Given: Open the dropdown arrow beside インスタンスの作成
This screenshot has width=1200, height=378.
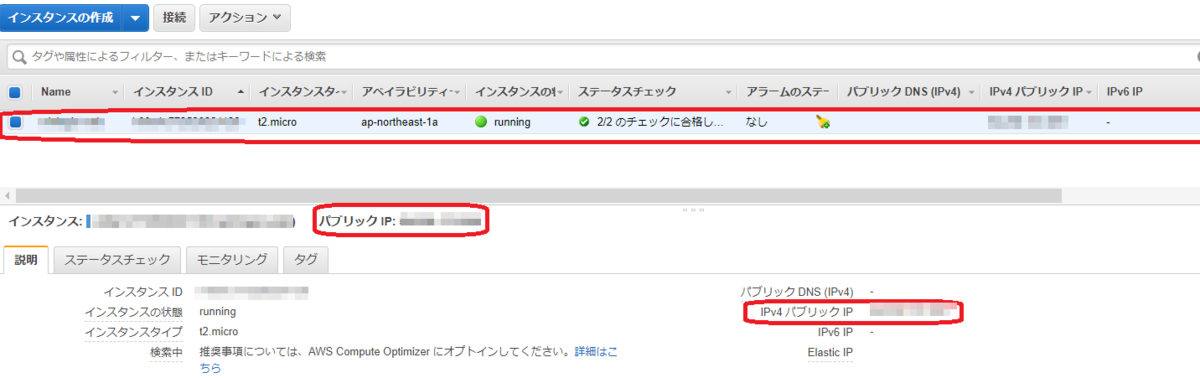Looking at the screenshot, I should (136, 17).
